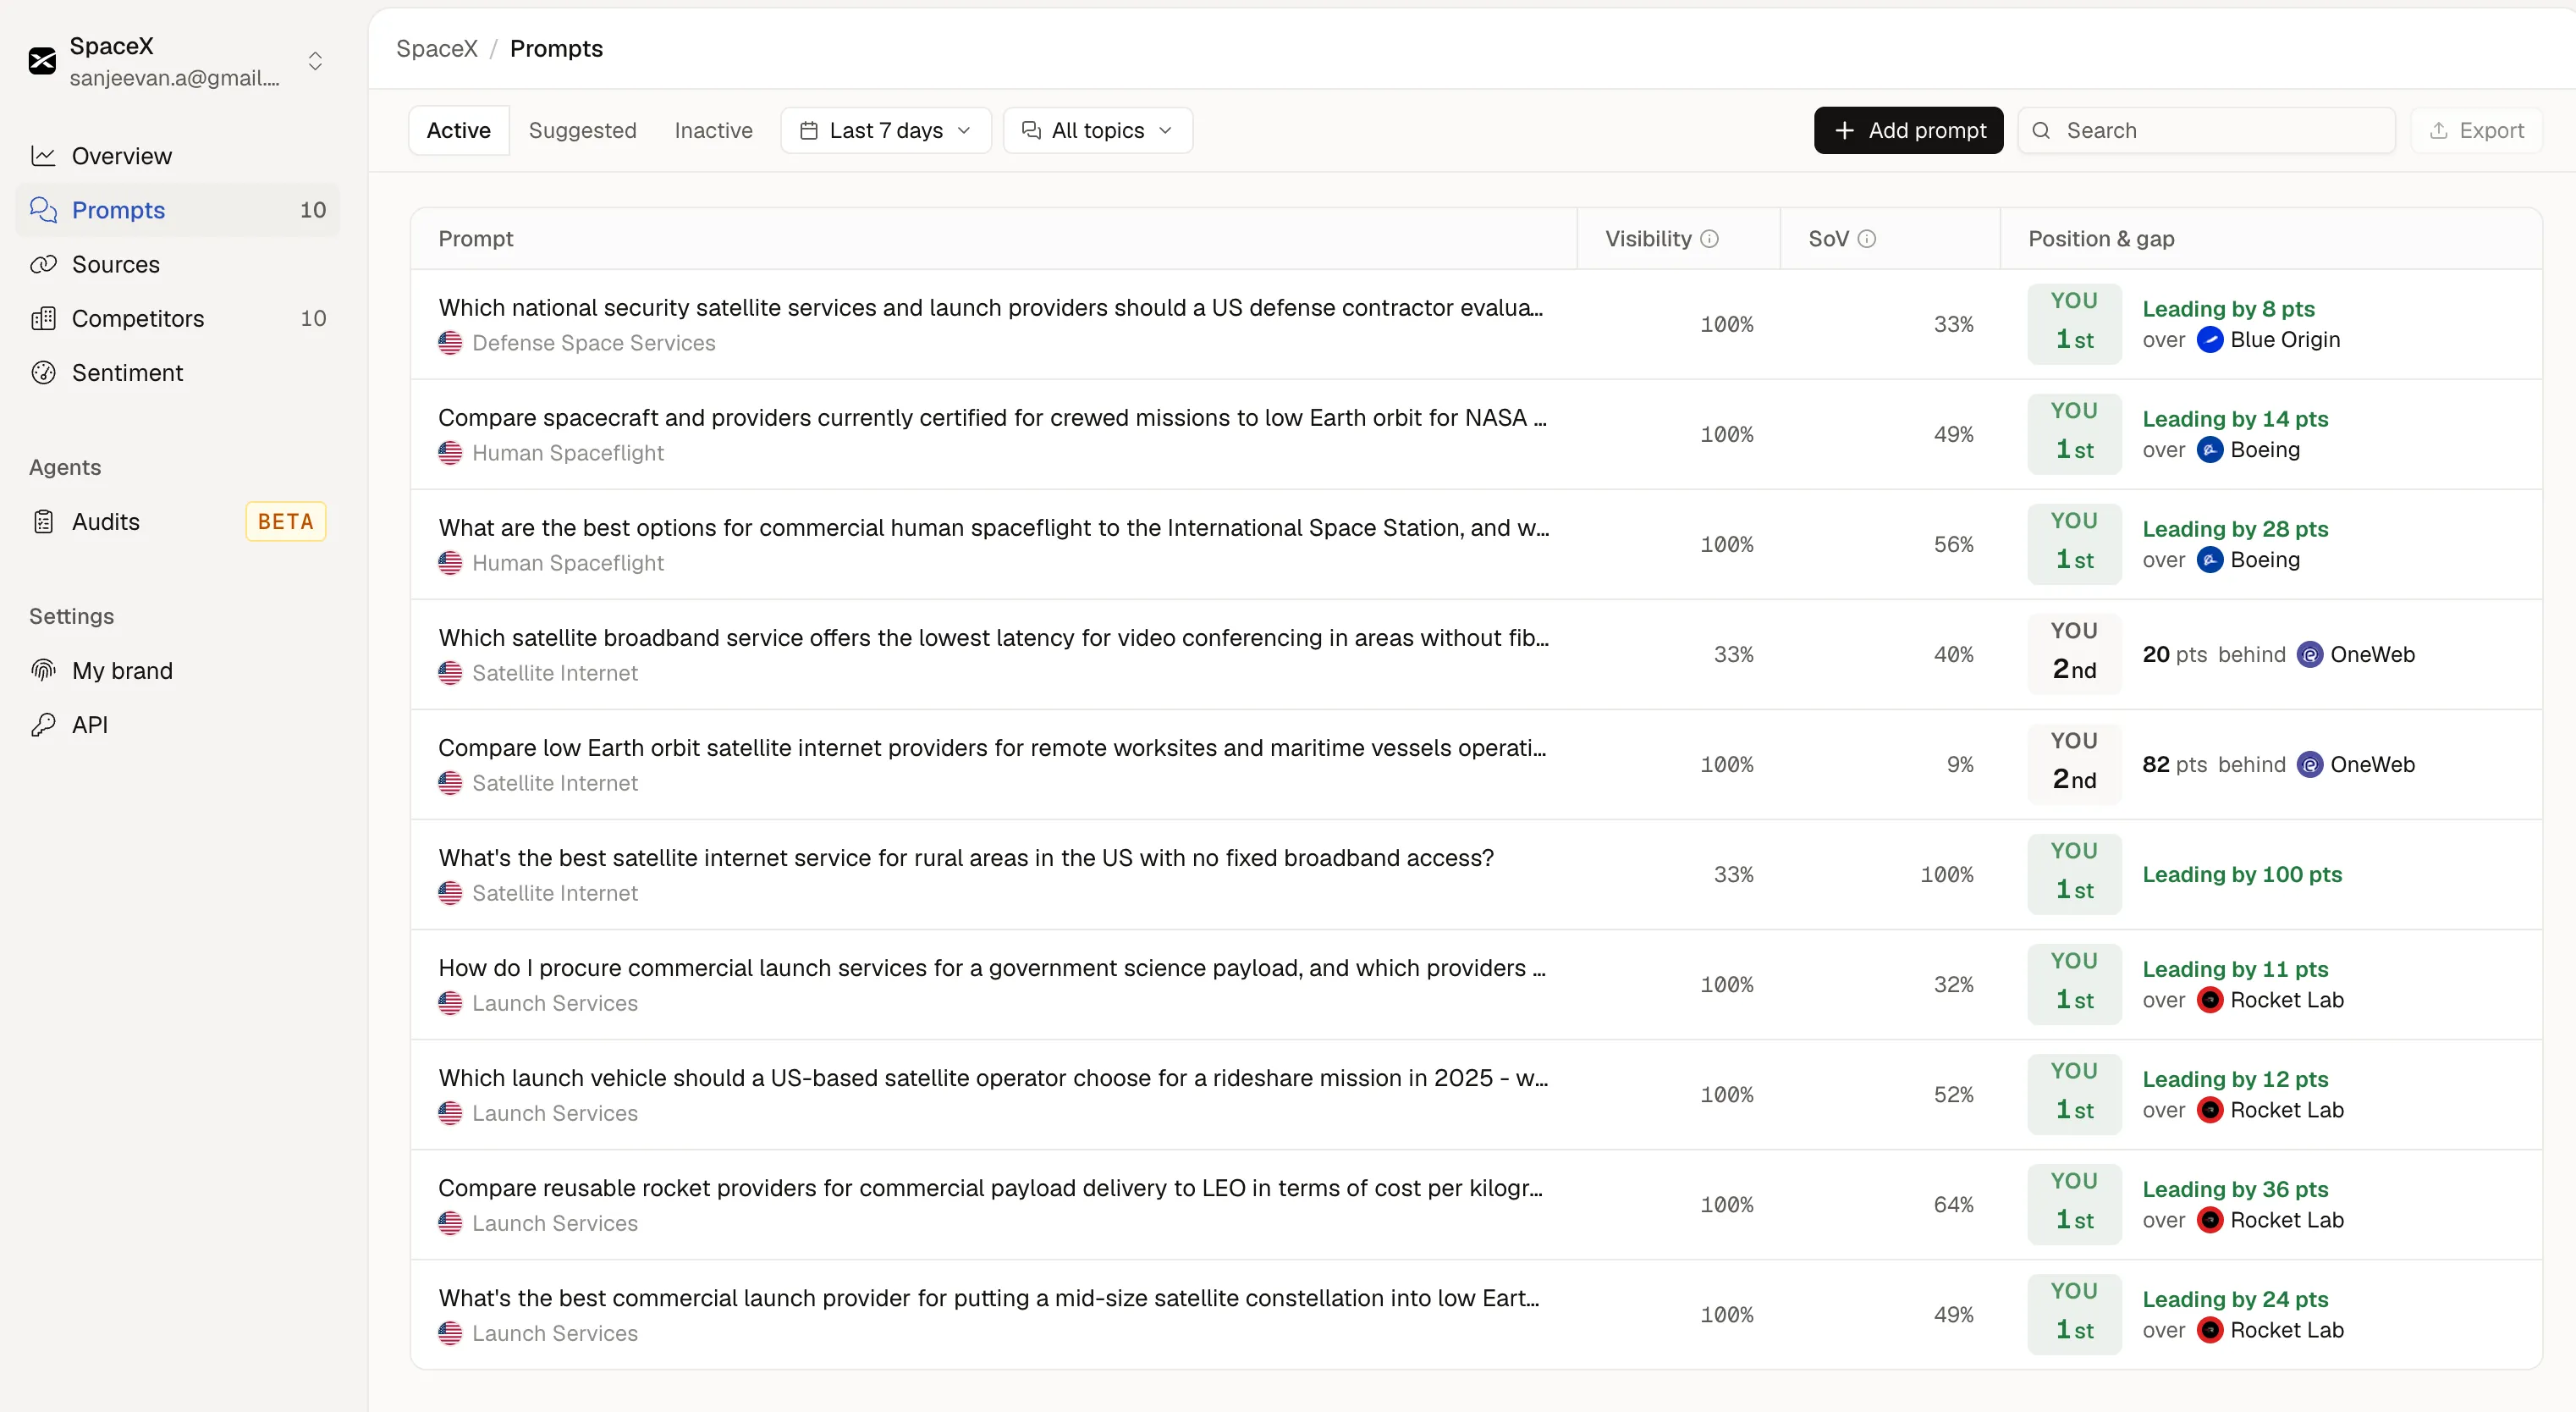Click Rocket Lab logo in Leading by 11 row

(x=2210, y=1000)
